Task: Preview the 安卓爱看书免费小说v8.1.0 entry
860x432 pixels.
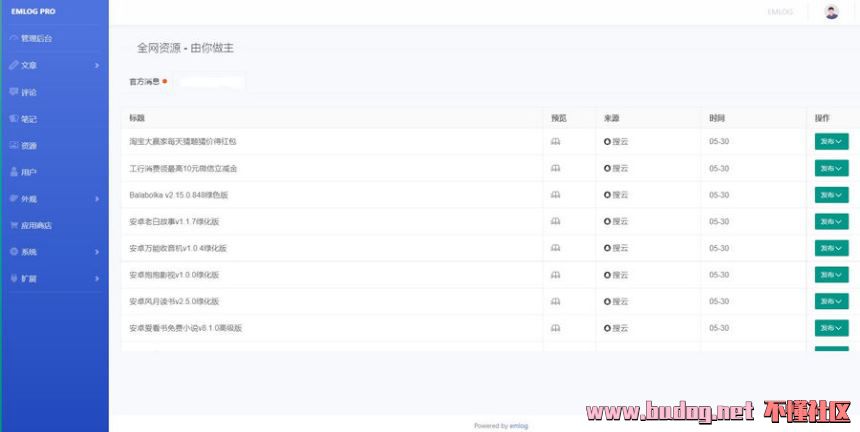Action: click(x=556, y=328)
